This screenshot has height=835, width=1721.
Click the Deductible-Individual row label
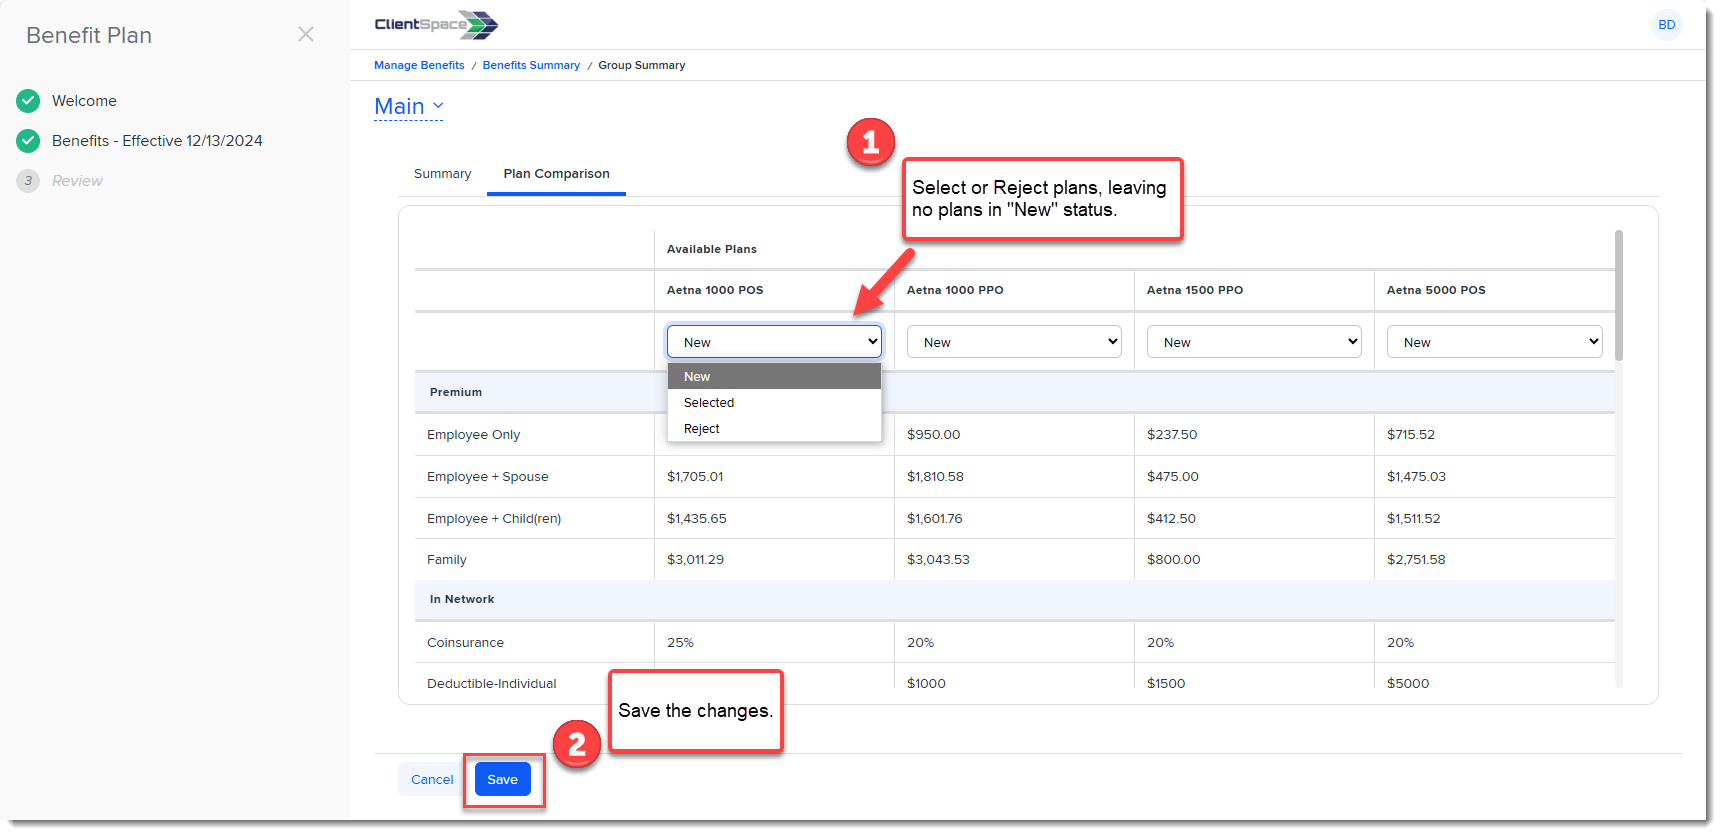point(492,684)
